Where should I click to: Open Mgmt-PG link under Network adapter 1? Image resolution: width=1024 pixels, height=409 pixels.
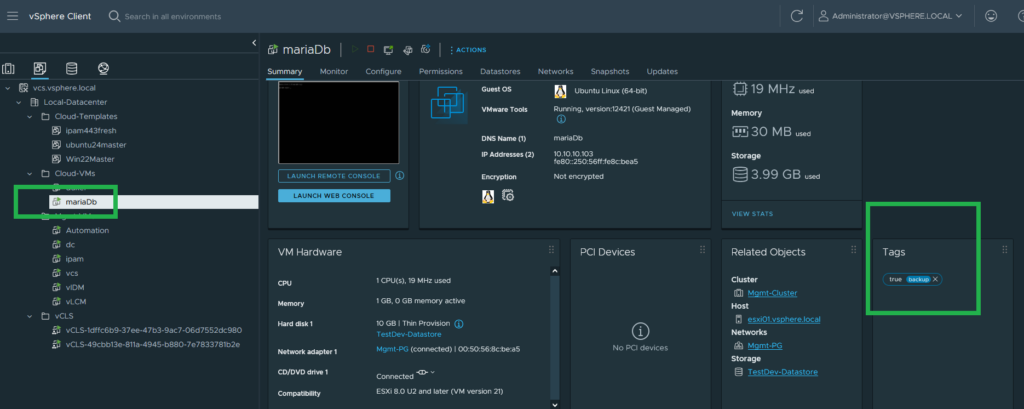392,349
